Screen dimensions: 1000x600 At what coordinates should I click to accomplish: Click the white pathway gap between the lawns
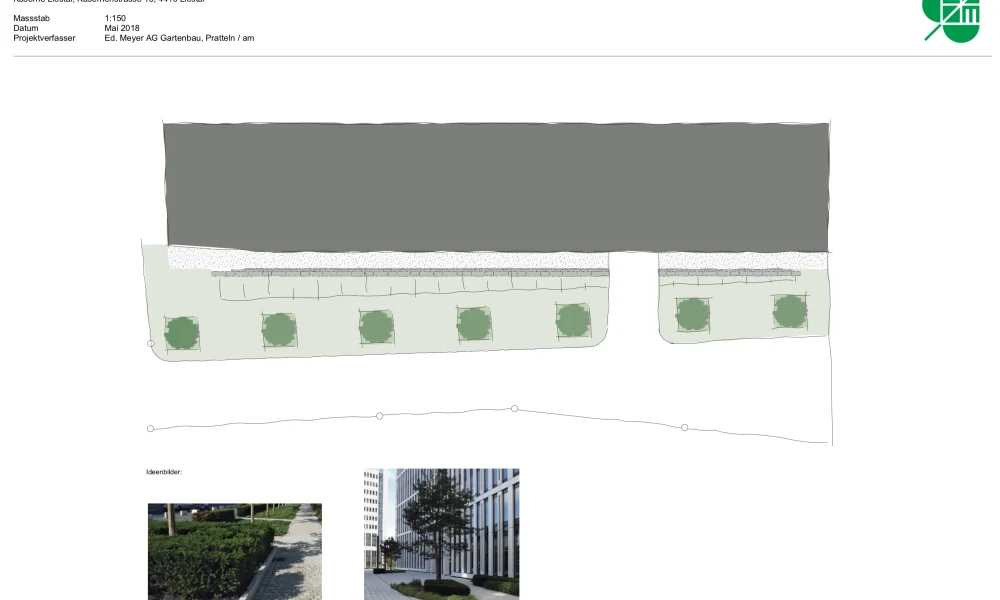click(633, 300)
